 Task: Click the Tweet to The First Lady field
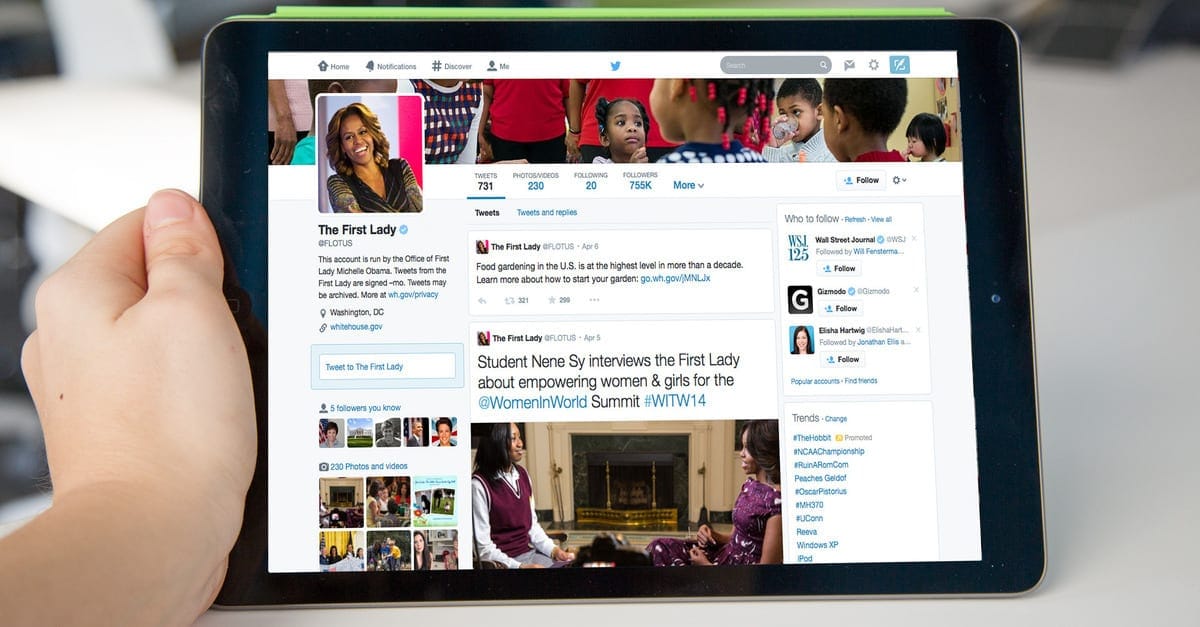(387, 367)
